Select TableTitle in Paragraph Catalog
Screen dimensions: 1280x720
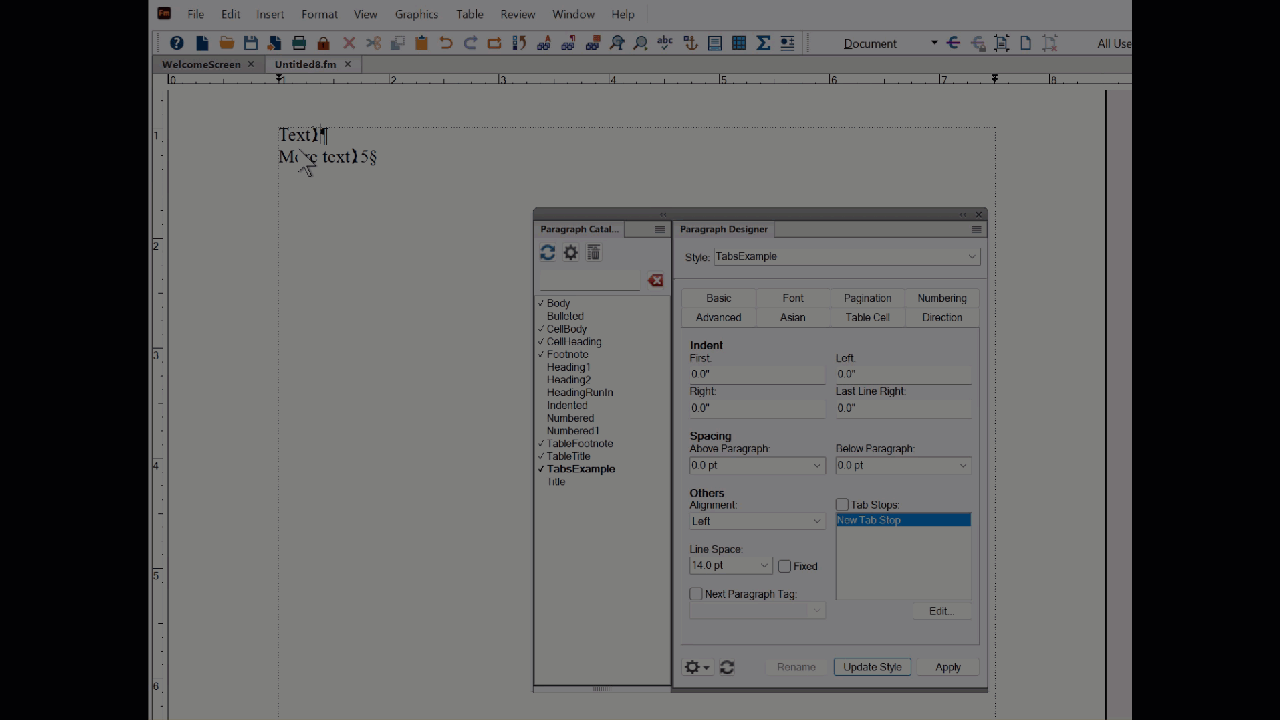[568, 456]
